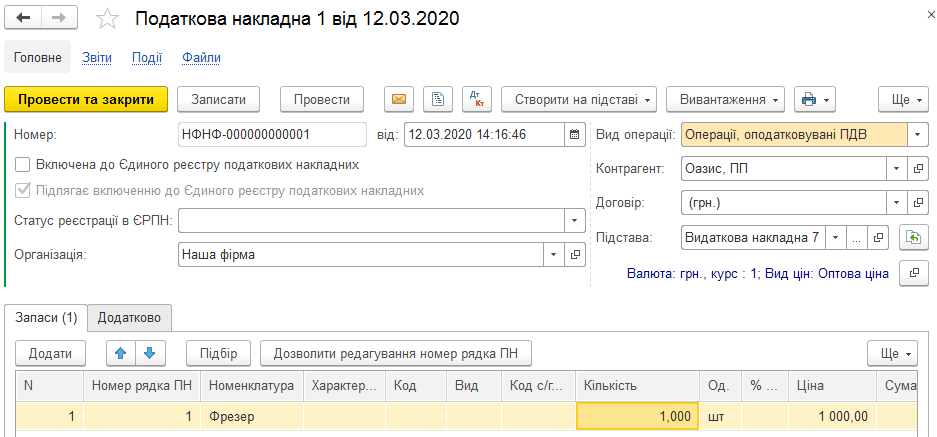
Task: Expand Вивантаження dropdown
Action: pos(725,100)
